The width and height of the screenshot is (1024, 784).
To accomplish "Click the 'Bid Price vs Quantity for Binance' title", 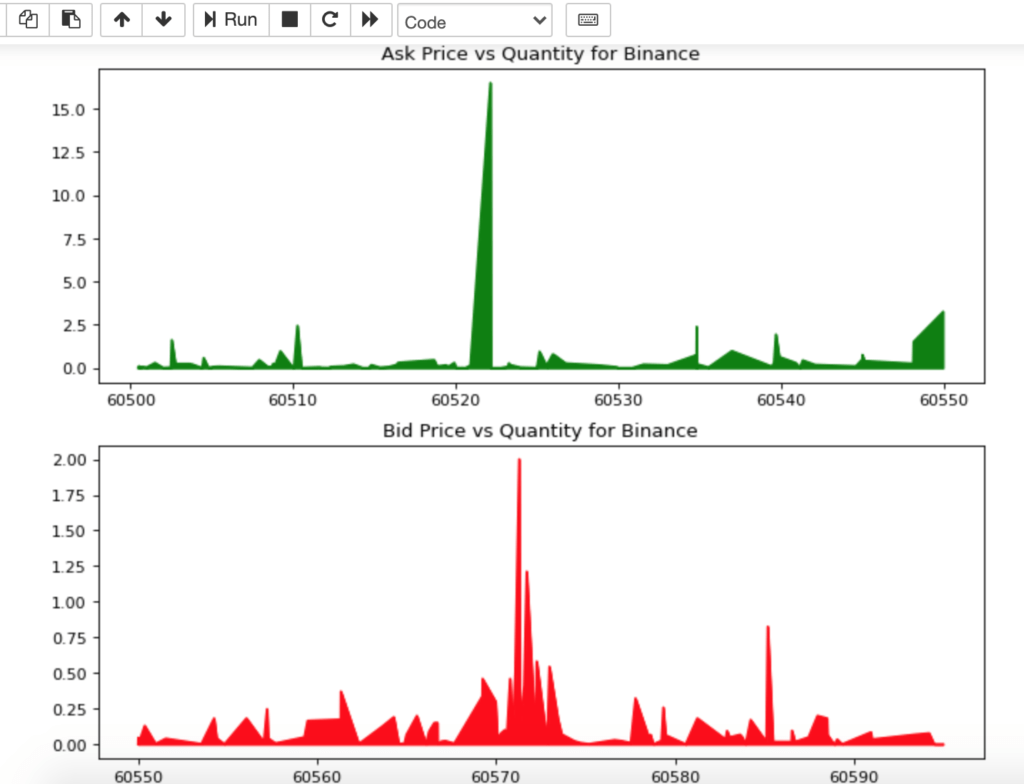I will pyautogui.click(x=541, y=431).
